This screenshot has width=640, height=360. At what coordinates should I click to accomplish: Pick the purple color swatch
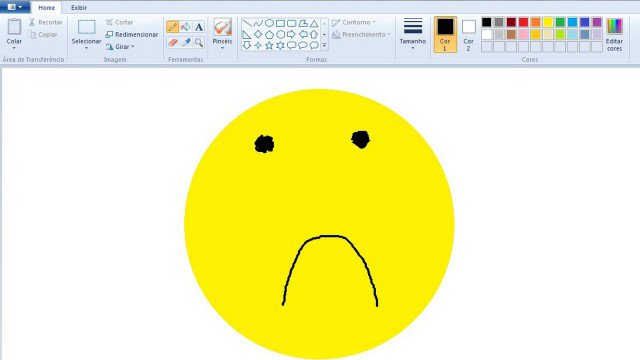tap(597, 22)
